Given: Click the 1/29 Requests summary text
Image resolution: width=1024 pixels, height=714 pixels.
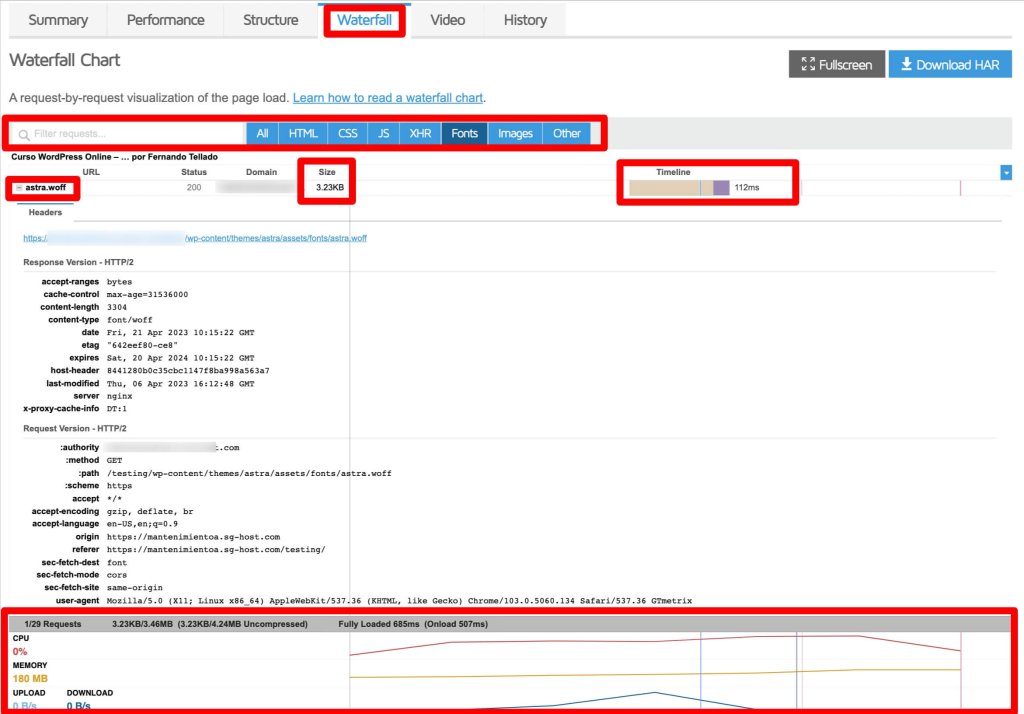Looking at the screenshot, I should point(53,625).
